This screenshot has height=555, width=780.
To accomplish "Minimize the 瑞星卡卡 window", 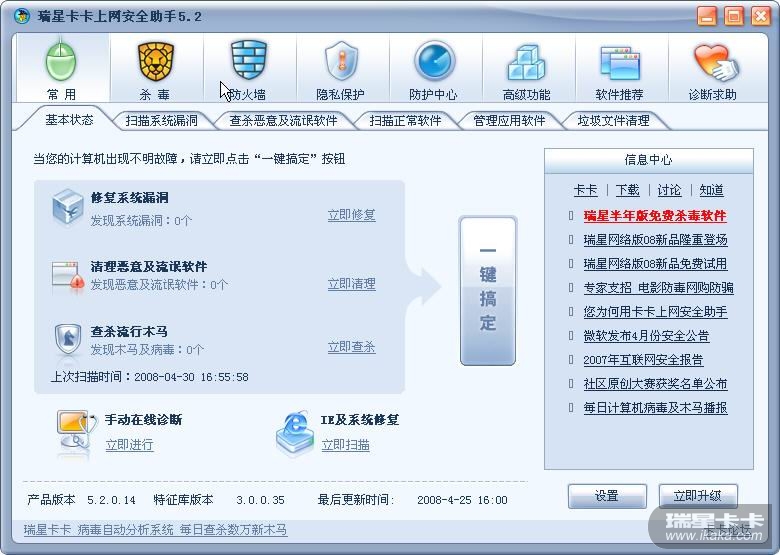I will click(707, 16).
